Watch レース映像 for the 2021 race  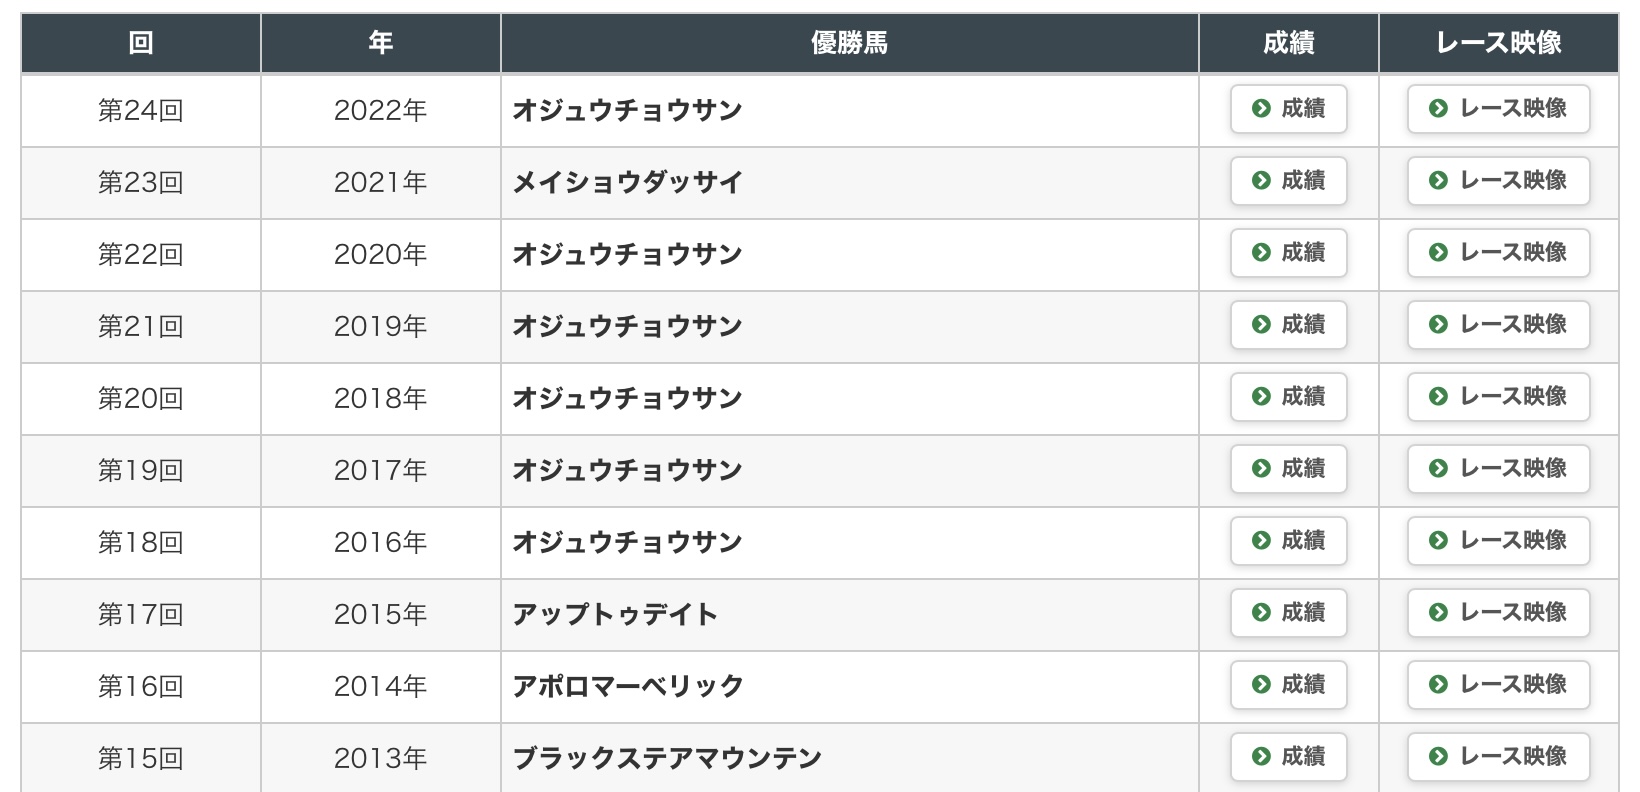coord(1498,181)
